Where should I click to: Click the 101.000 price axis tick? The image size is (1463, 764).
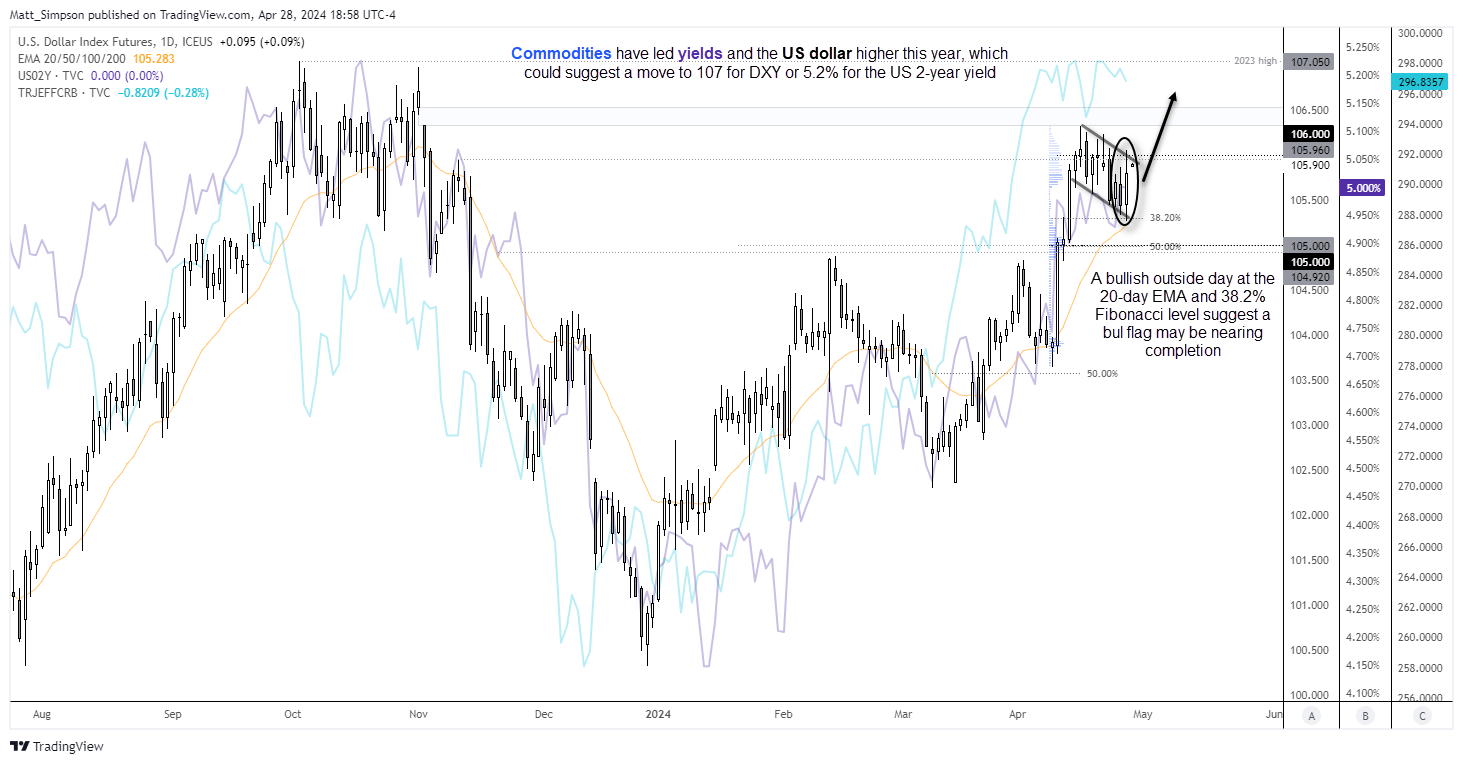click(1309, 605)
